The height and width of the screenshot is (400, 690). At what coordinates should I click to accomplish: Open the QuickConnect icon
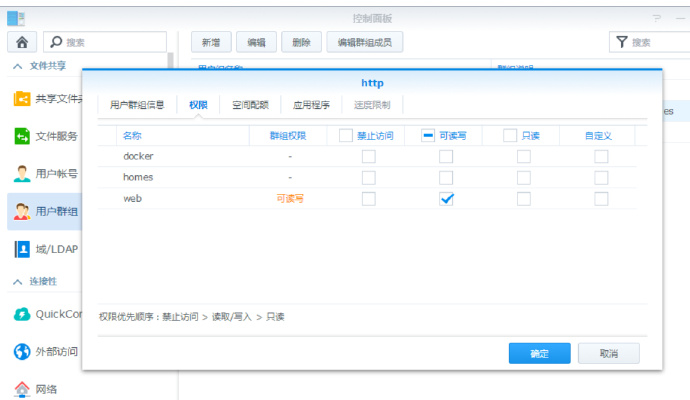click(22, 314)
